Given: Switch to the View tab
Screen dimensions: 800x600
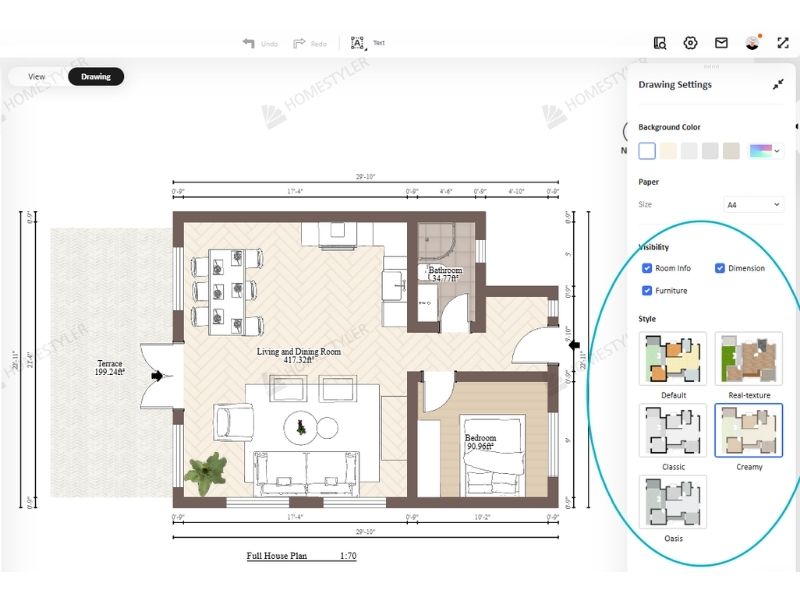Looking at the screenshot, I should point(37,76).
